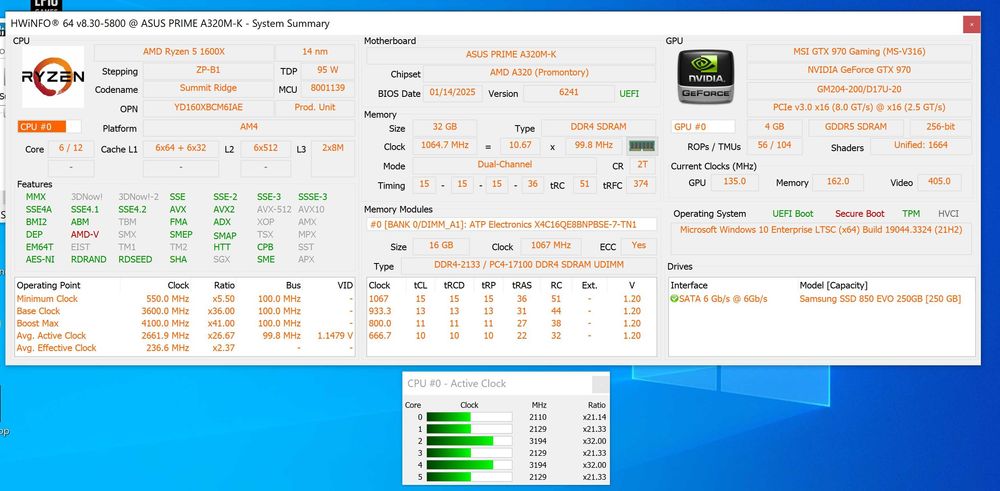Viewport: 1000px width, 491px height.
Task: Click the 32 GB memory size value
Action: [445, 128]
